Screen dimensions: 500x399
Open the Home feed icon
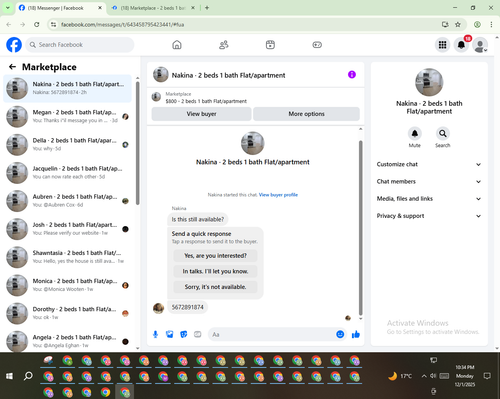(177, 45)
